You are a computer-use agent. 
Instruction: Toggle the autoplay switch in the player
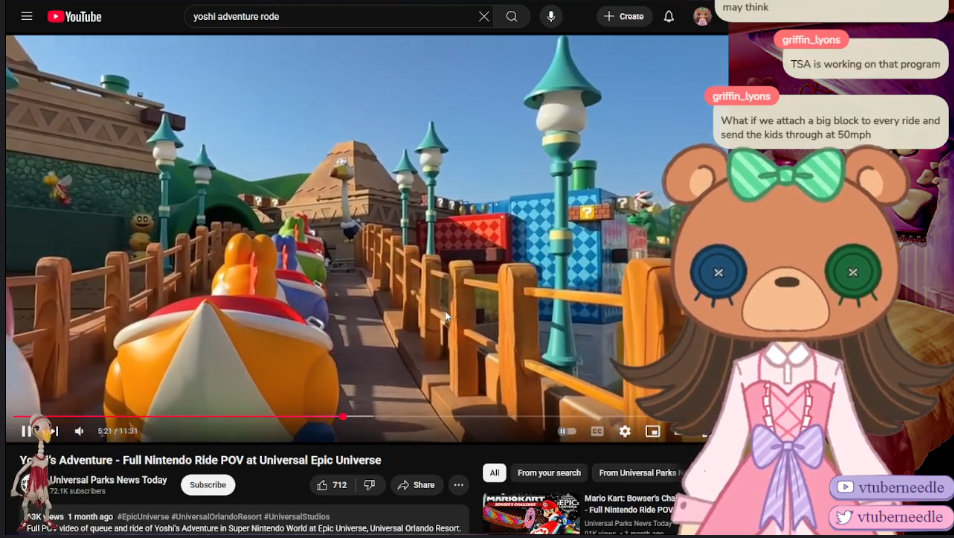point(567,431)
